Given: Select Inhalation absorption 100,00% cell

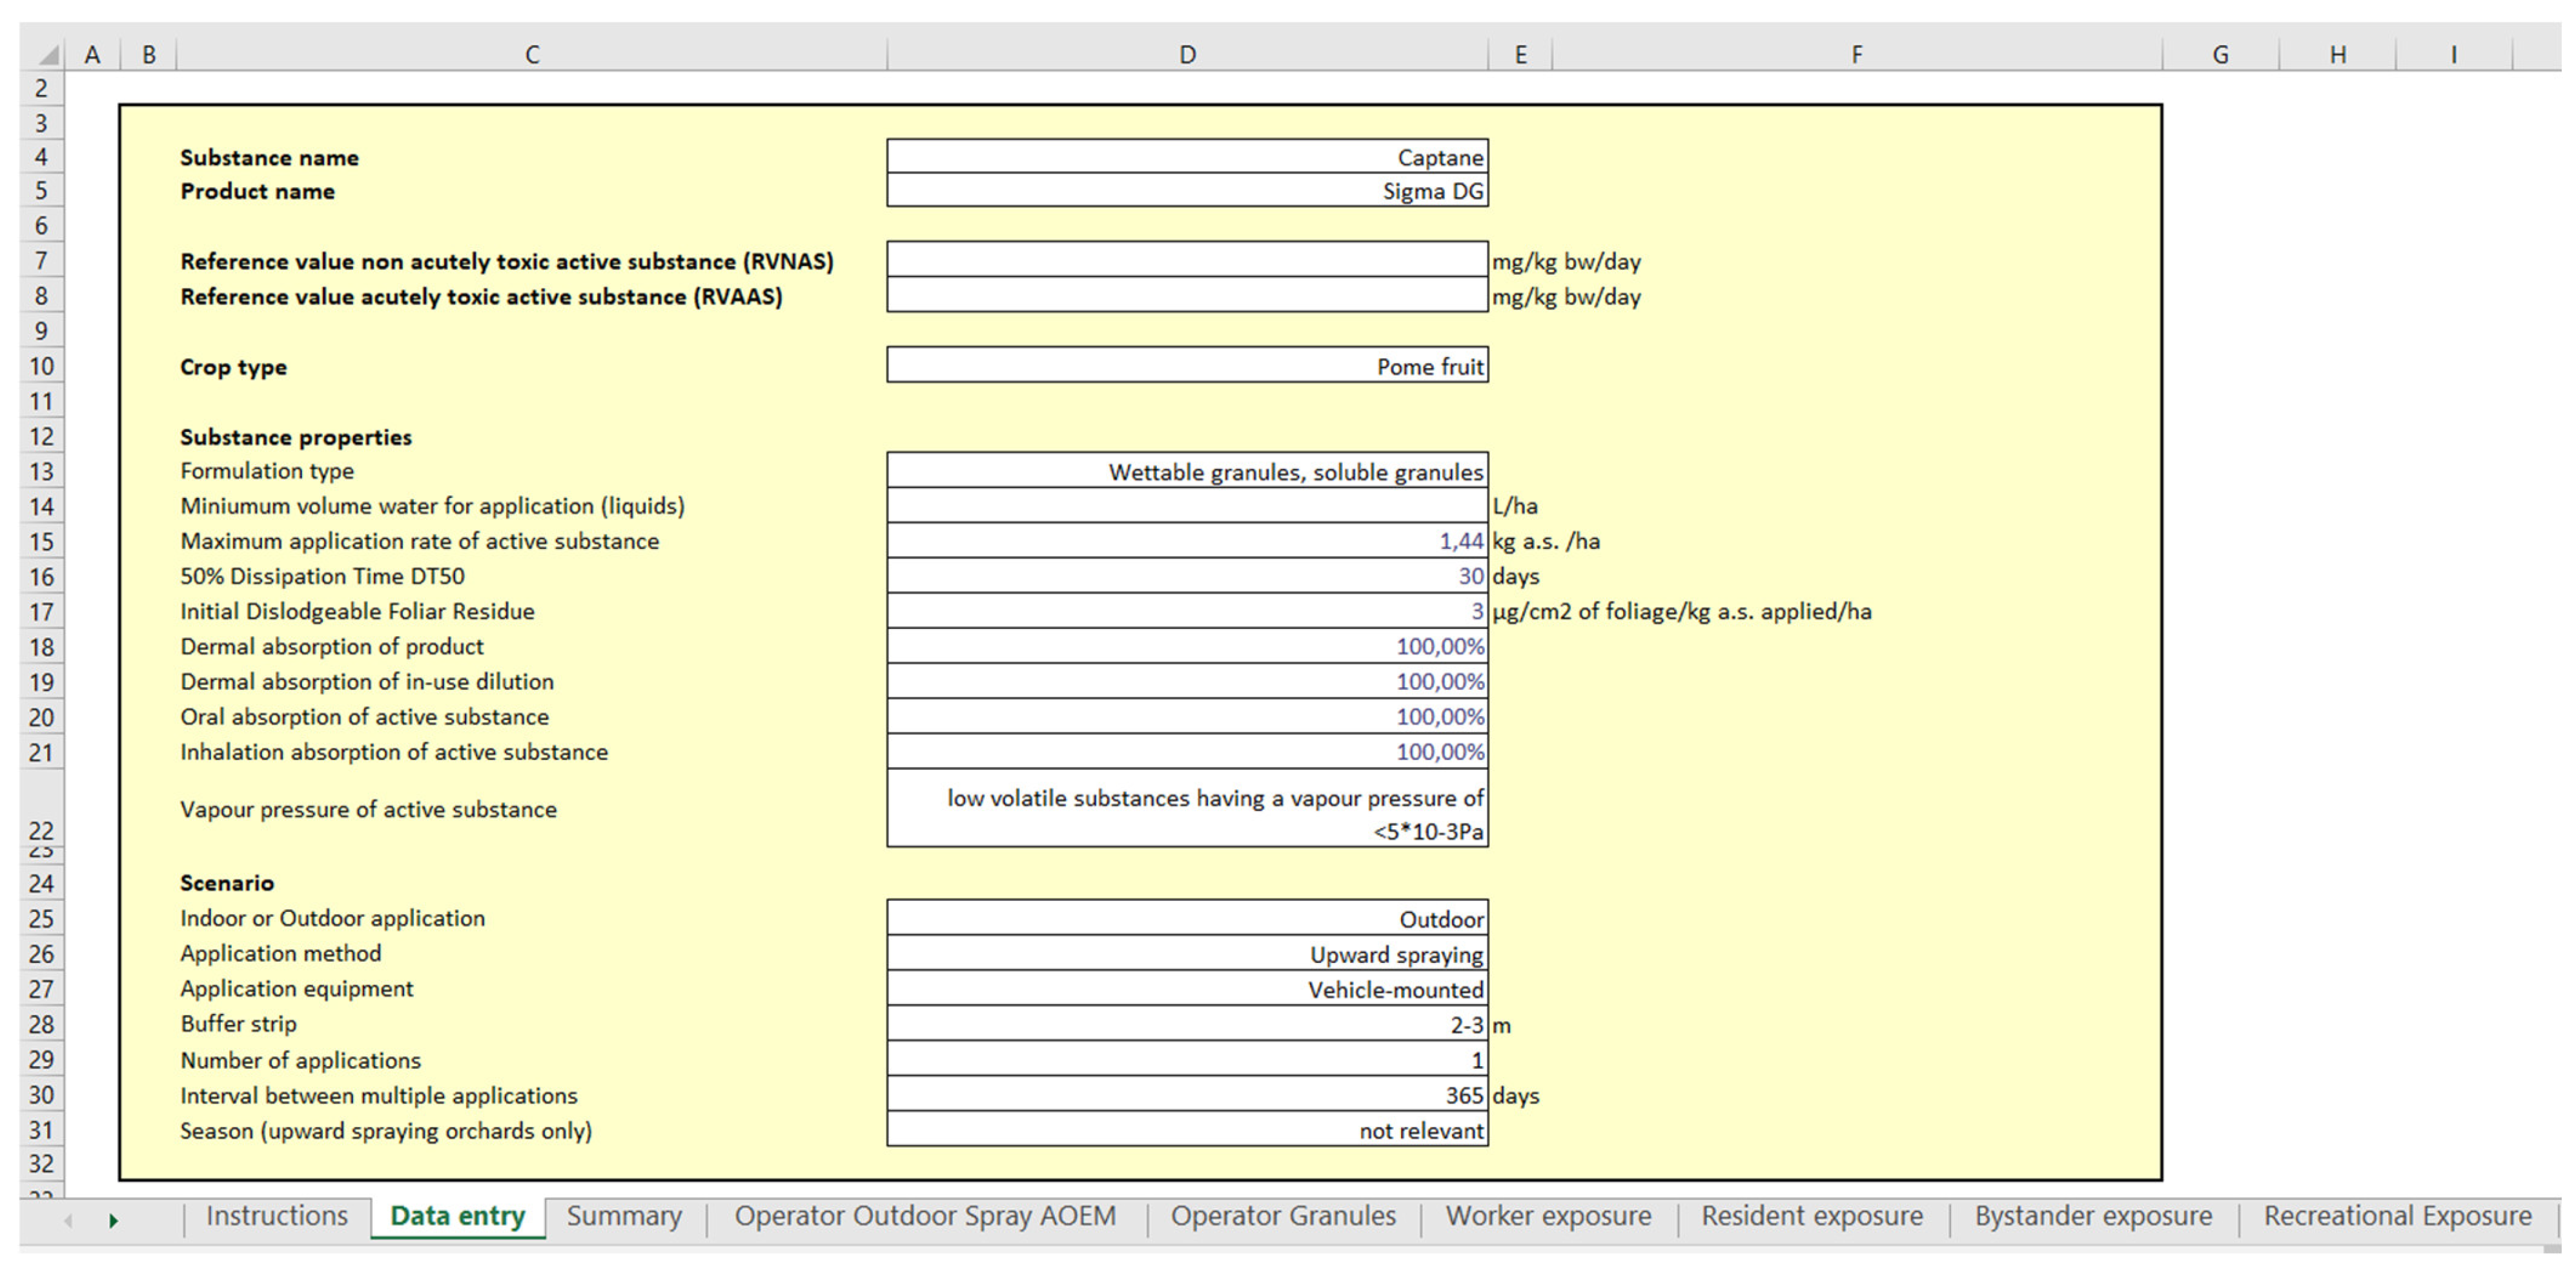Looking at the screenshot, I should point(1187,751).
